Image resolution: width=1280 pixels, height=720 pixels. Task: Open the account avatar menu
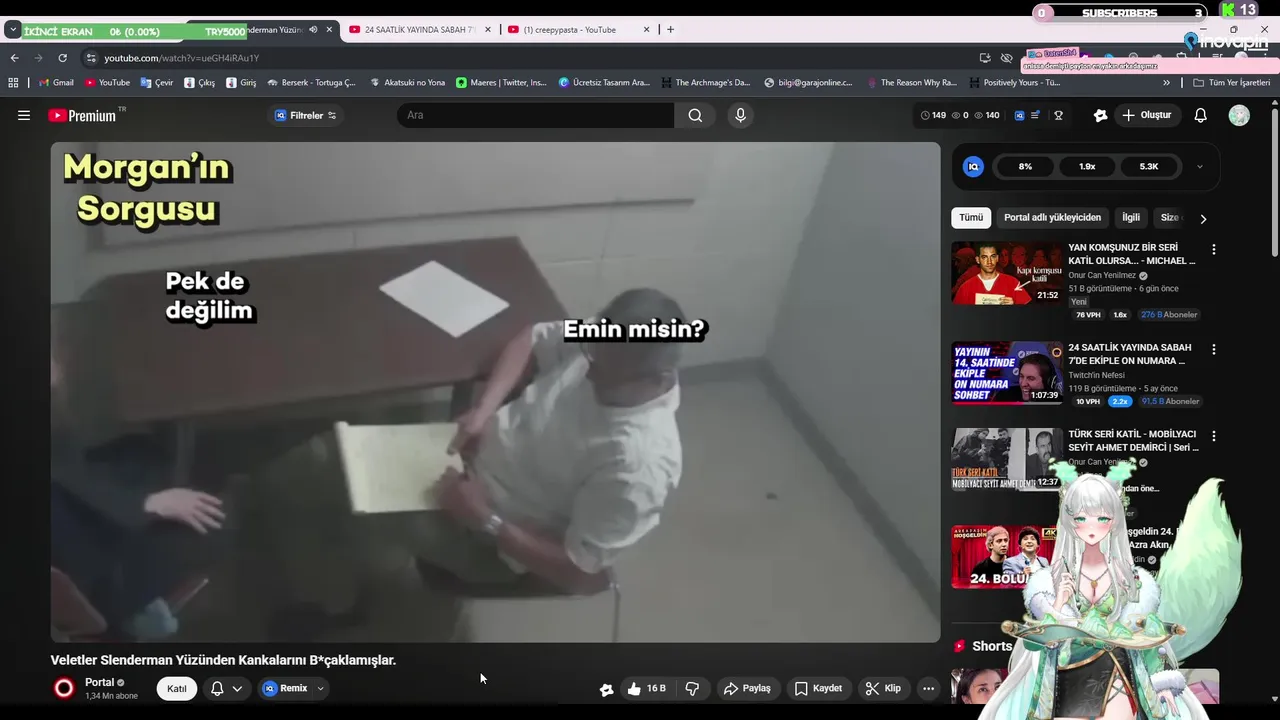1239,115
